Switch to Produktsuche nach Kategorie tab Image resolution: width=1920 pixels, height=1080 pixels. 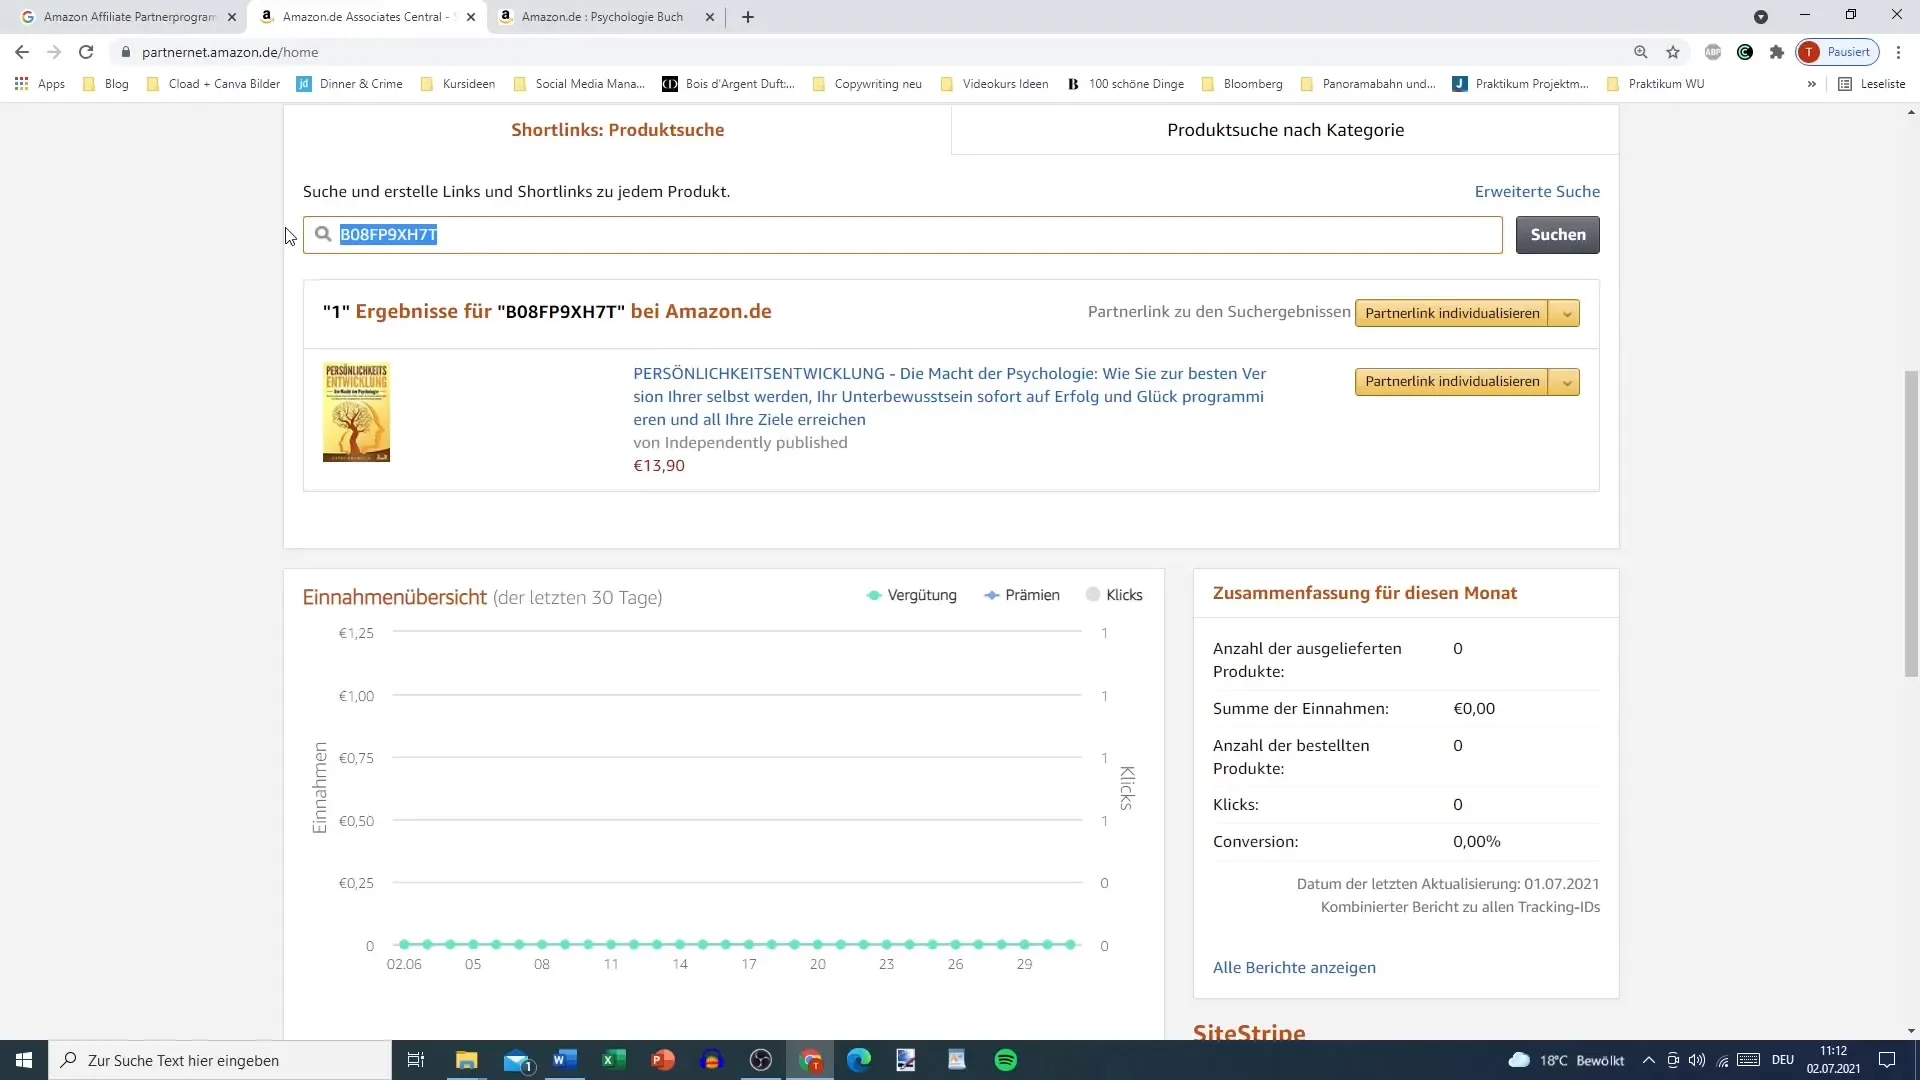[1285, 130]
